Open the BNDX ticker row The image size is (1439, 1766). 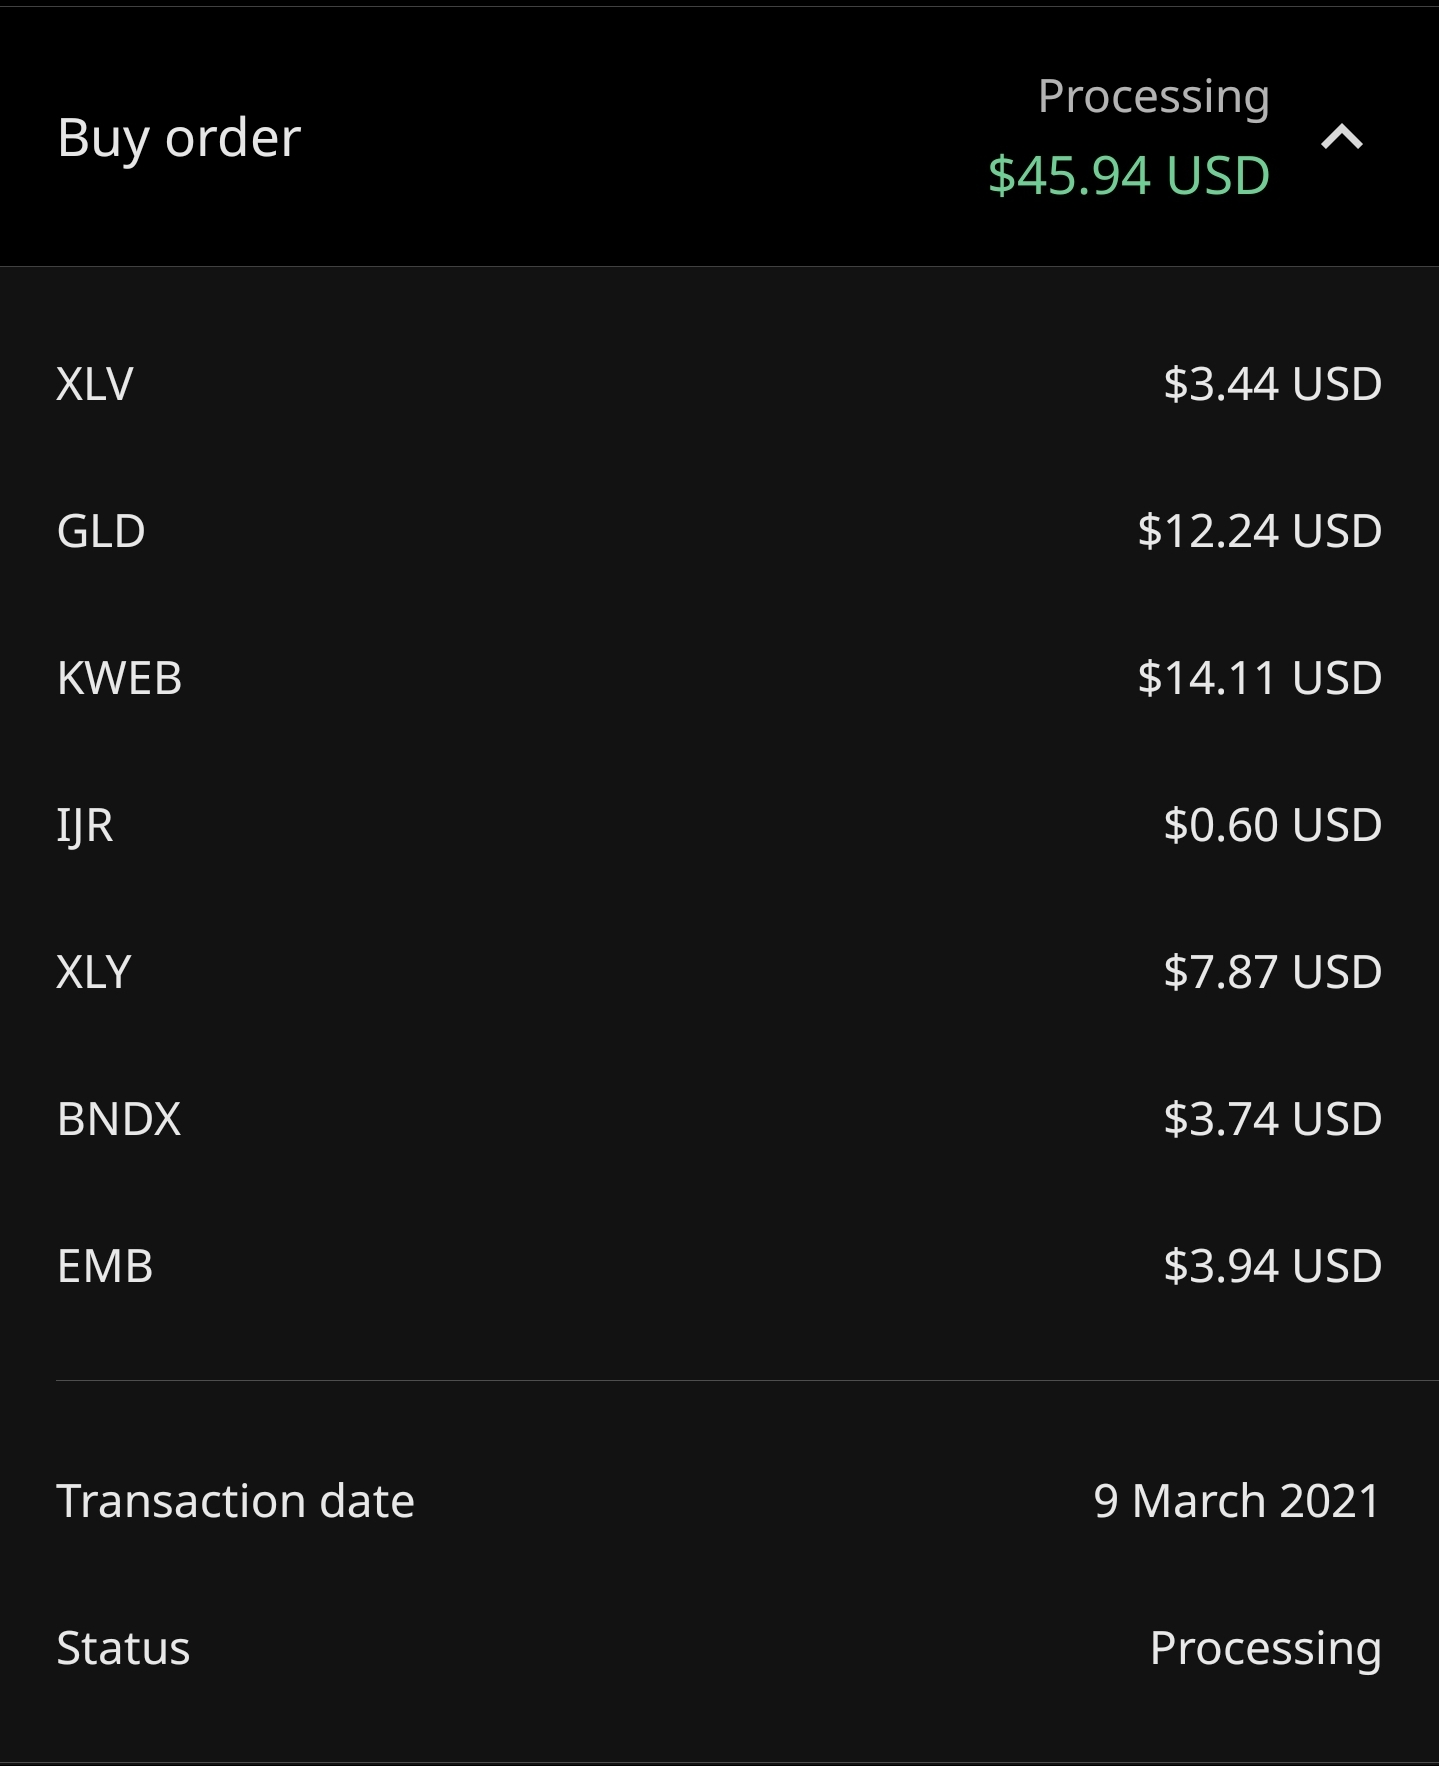[719, 1119]
